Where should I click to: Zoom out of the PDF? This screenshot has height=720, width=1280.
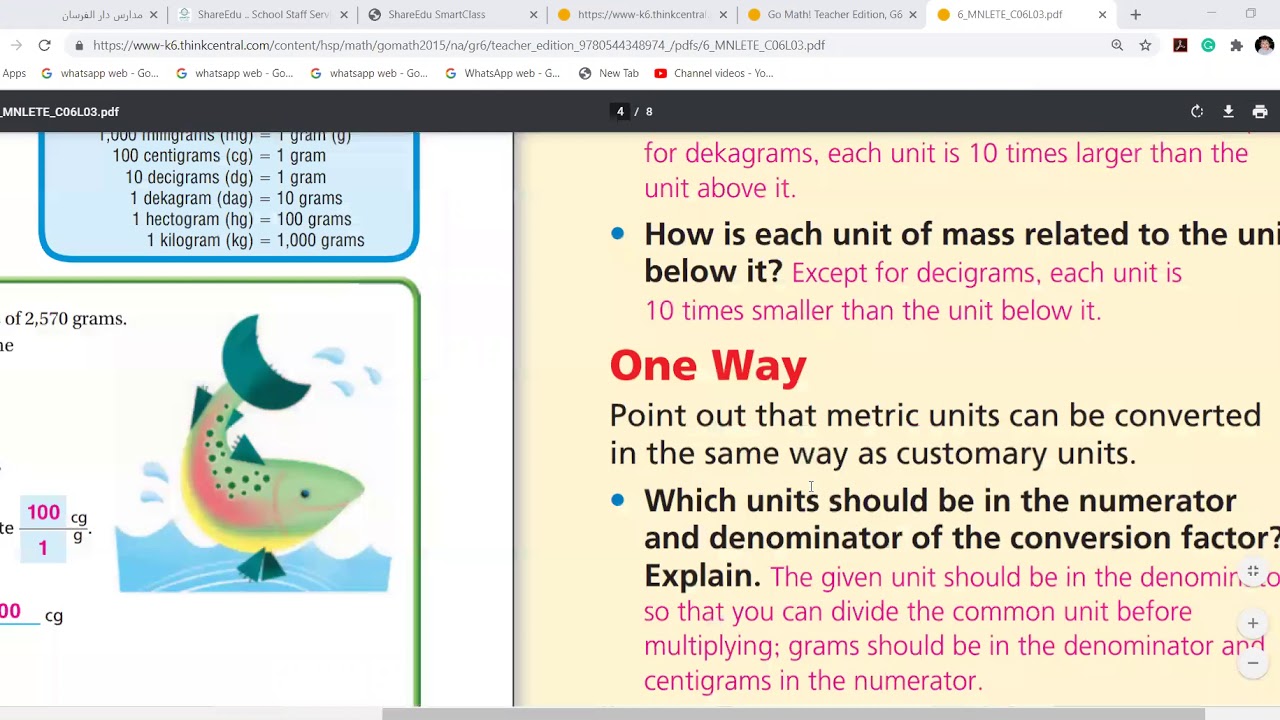pyautogui.click(x=1253, y=663)
